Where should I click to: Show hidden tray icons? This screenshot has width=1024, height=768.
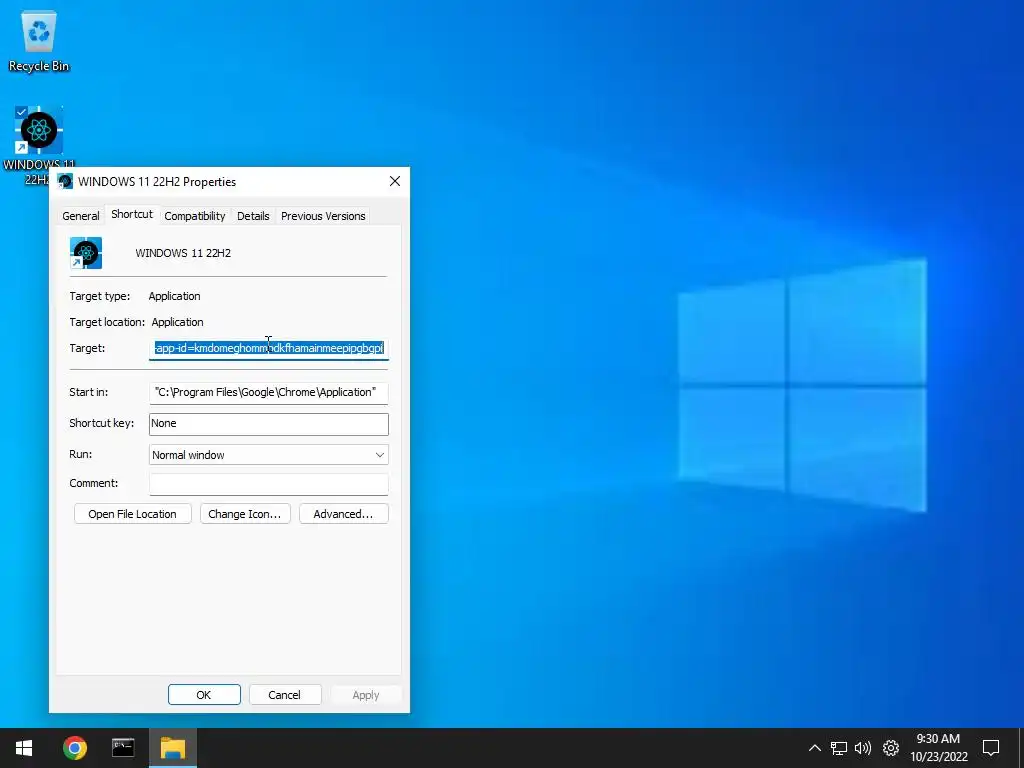pos(814,748)
